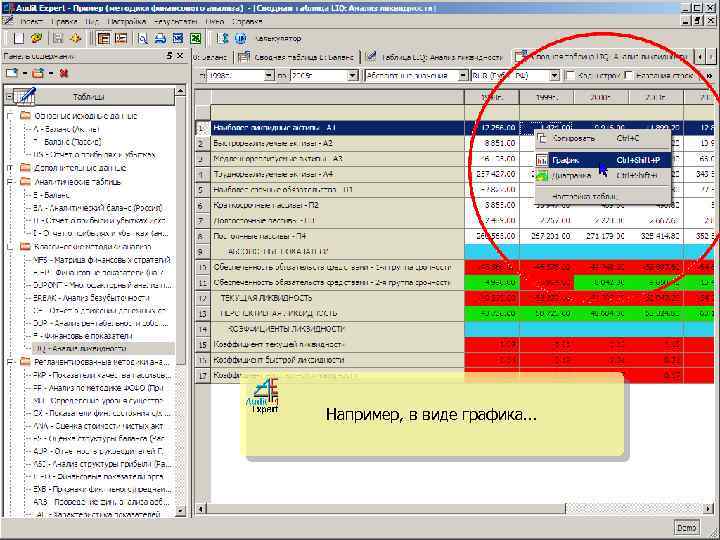Select Копировать in the context menu
The image size is (720, 540).
point(603,138)
